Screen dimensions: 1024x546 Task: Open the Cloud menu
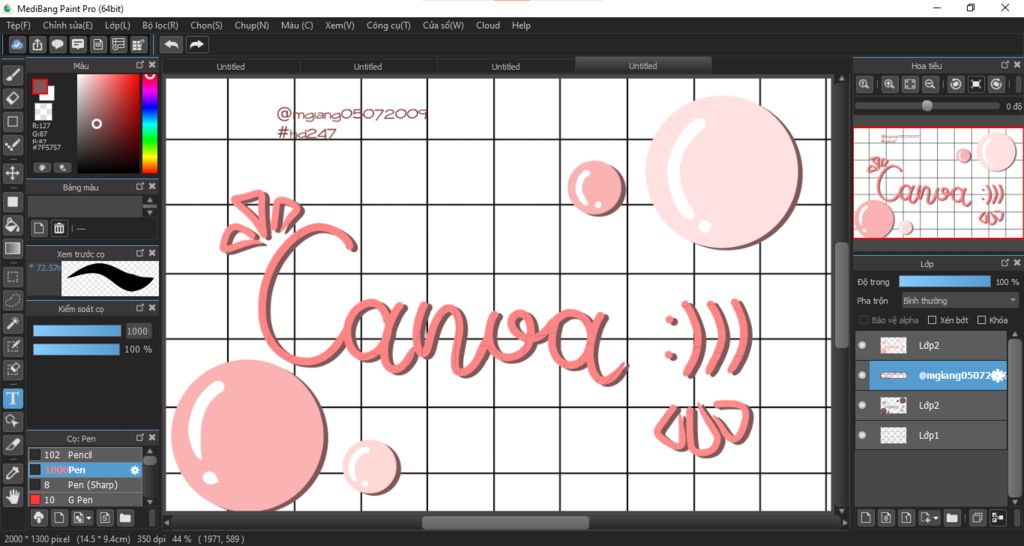[x=488, y=25]
